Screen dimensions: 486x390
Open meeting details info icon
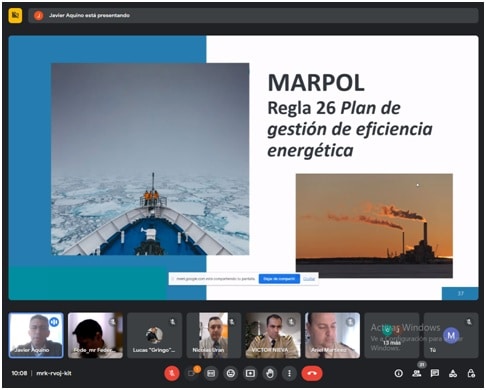coord(399,373)
